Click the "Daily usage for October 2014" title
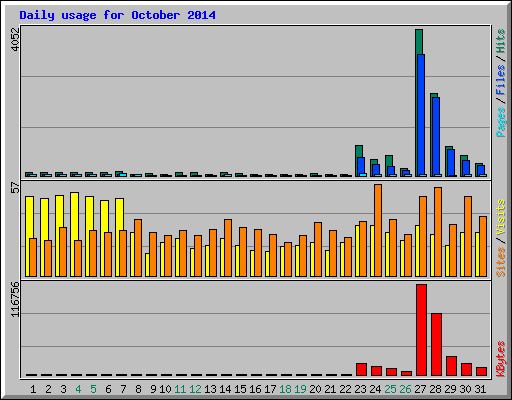This screenshot has width=512, height=400. click(x=117, y=15)
